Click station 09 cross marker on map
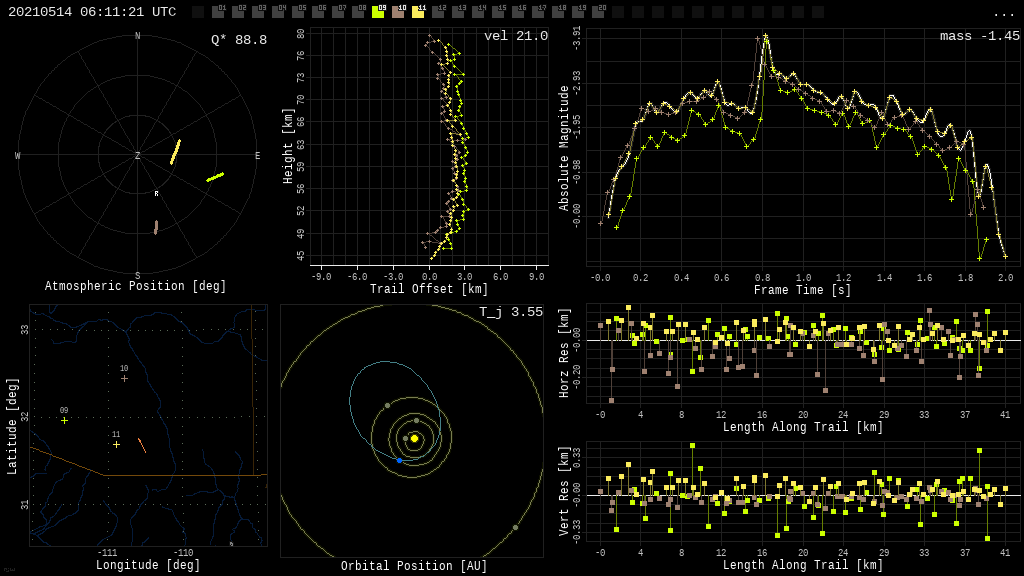This screenshot has height=576, width=1024. tap(64, 420)
